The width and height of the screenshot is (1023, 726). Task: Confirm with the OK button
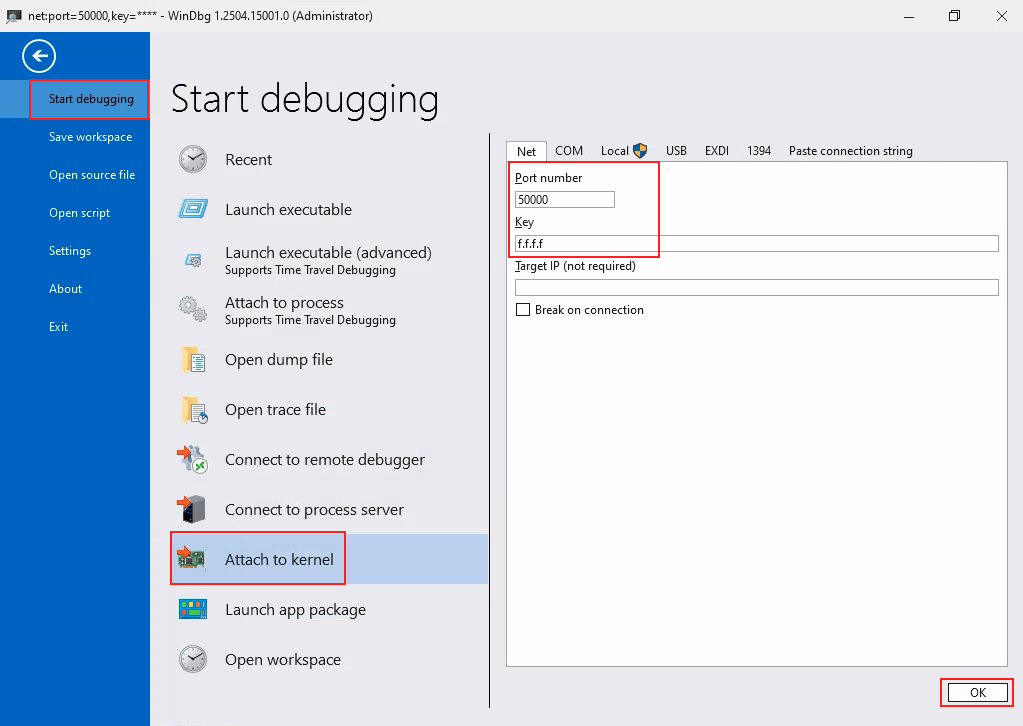[977, 693]
